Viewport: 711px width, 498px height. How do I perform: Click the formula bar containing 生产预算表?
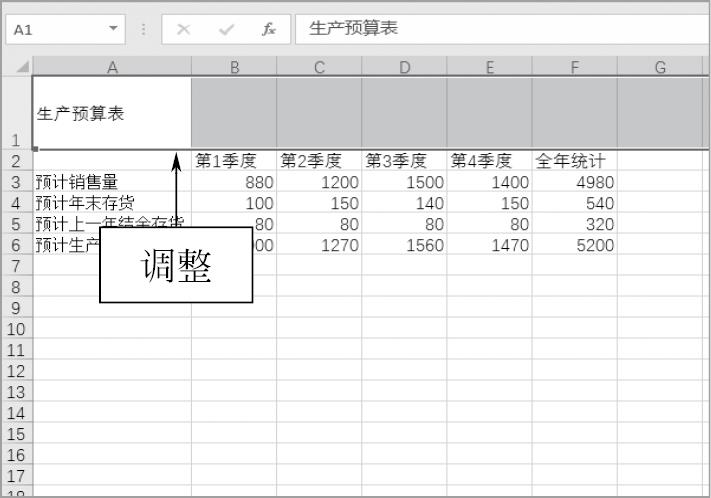(502, 29)
